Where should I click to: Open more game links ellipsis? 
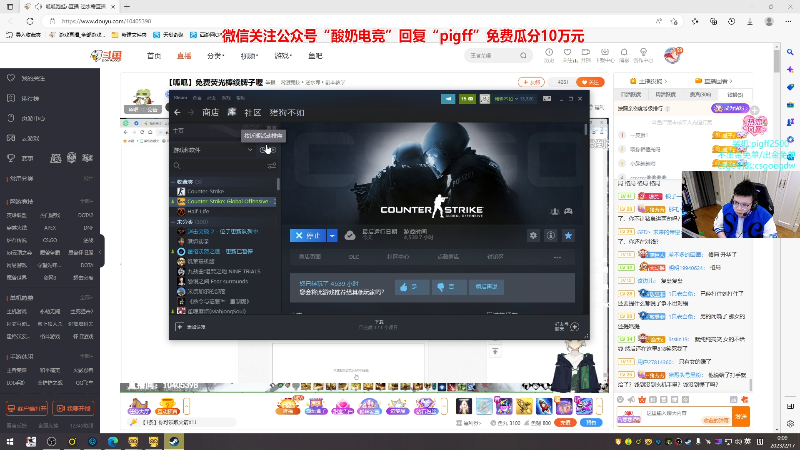[557, 257]
